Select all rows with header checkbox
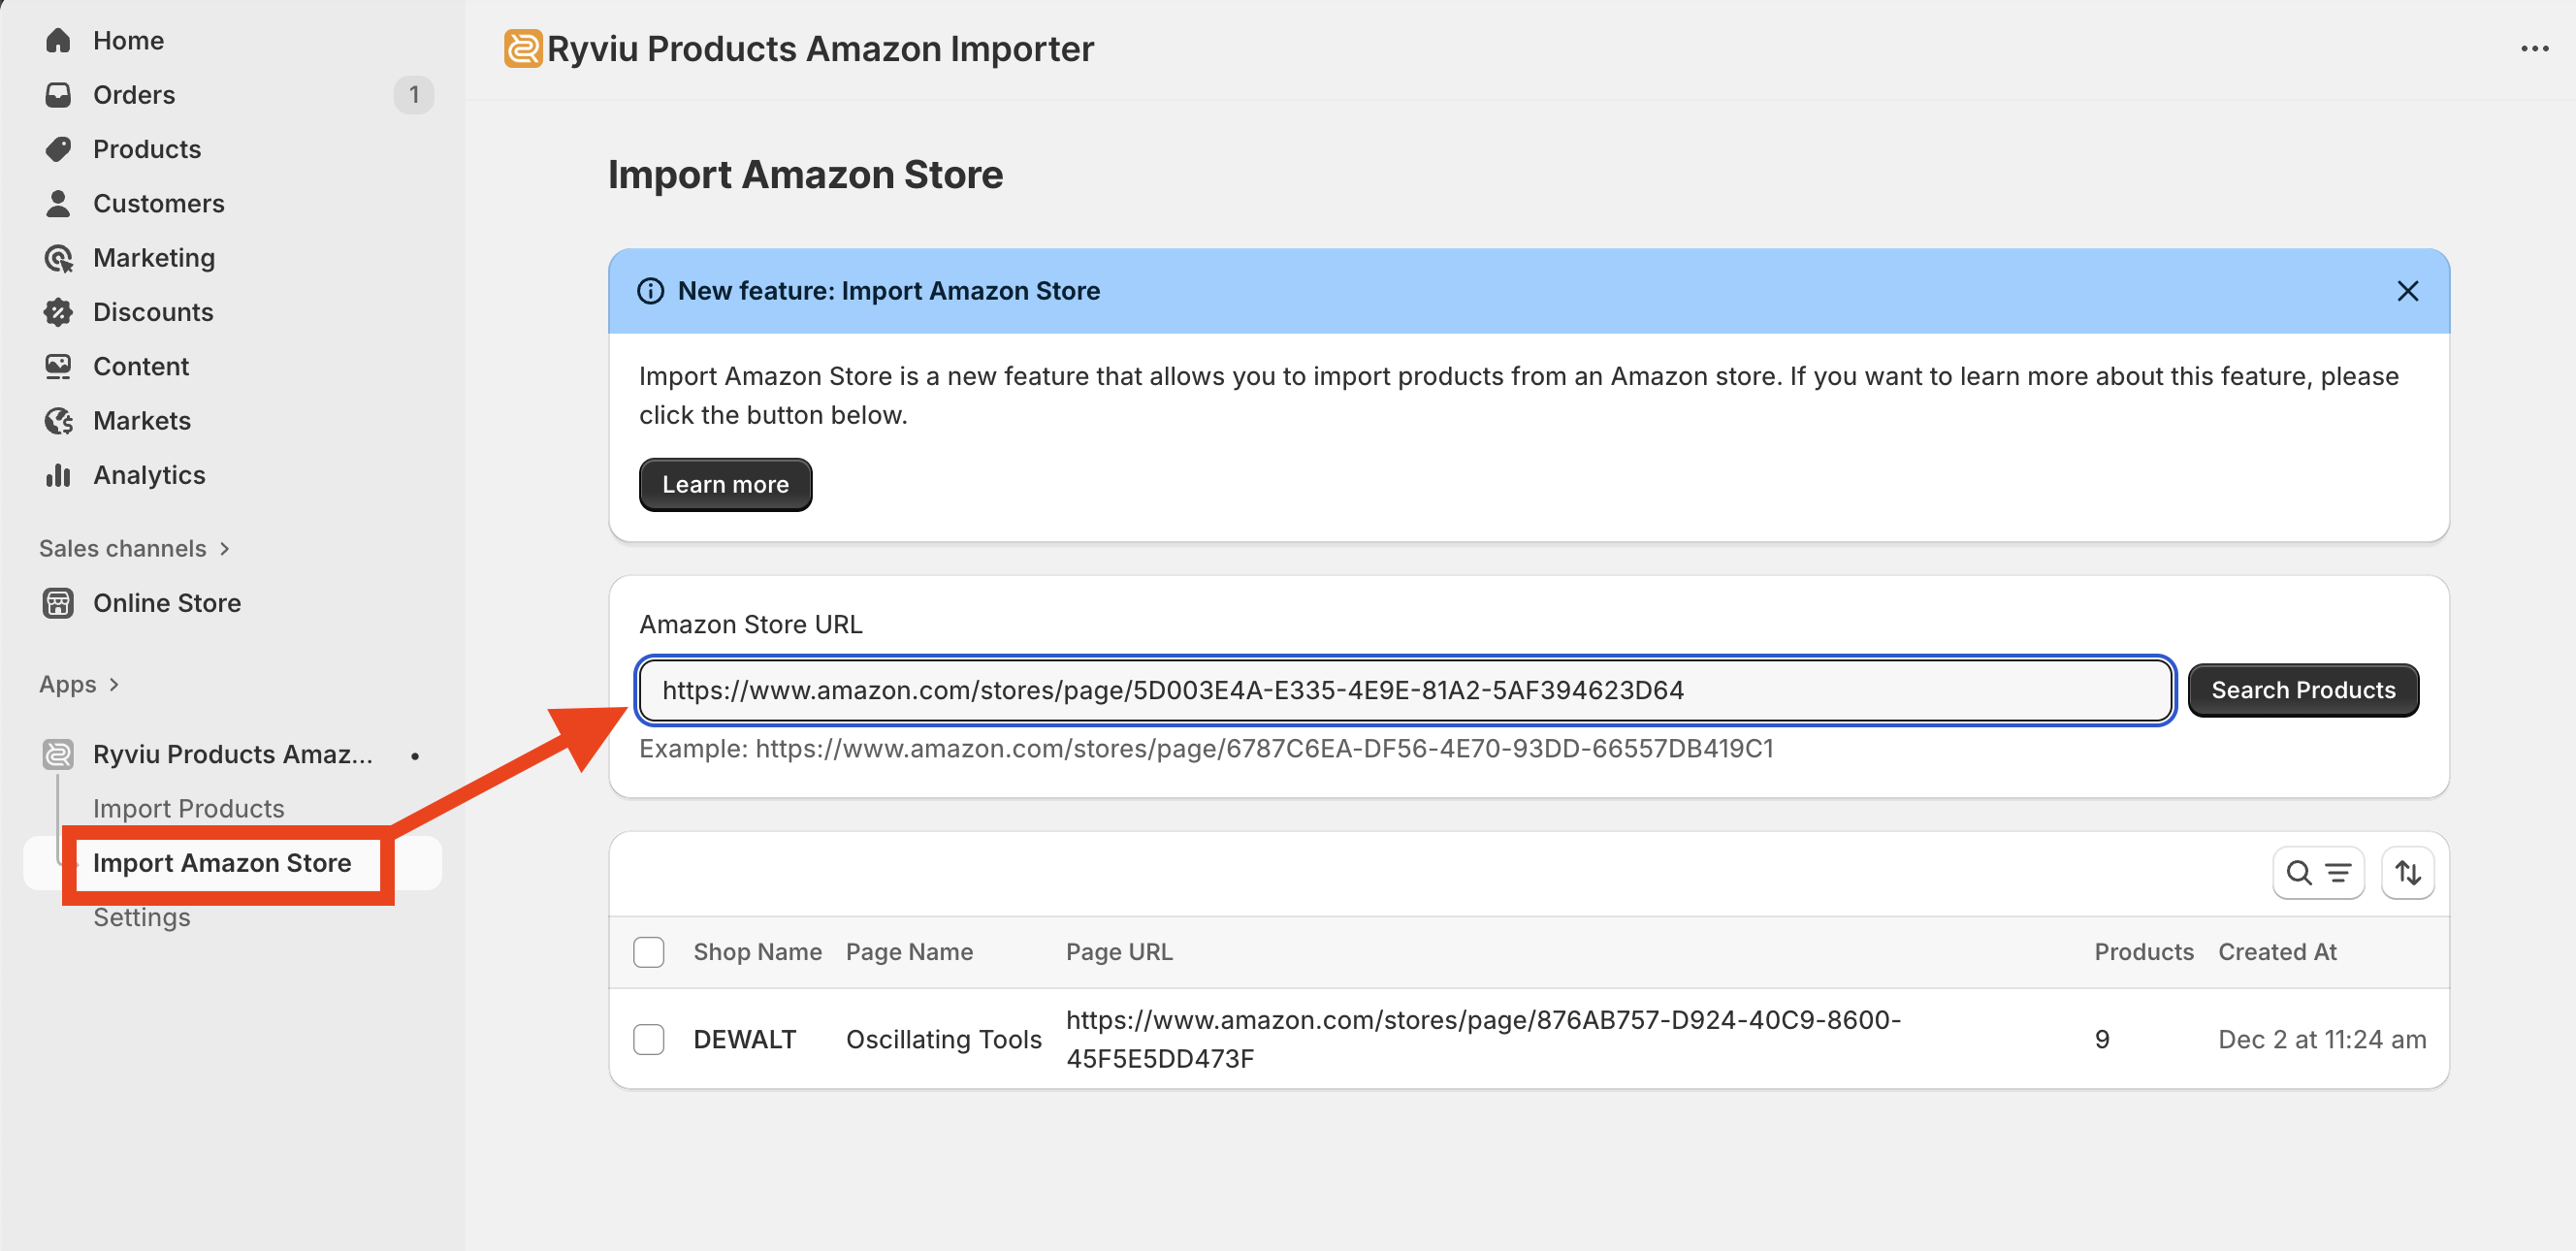Image resolution: width=2576 pixels, height=1251 pixels. pos(649,952)
